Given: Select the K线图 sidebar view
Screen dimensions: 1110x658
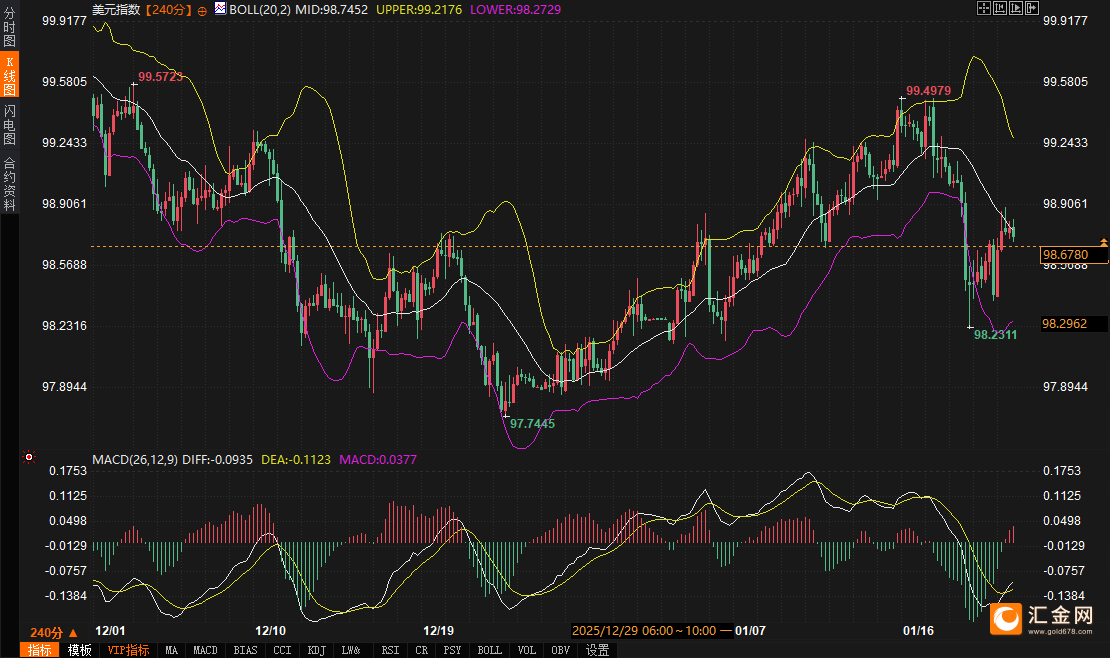Looking at the screenshot, I should 10,76.
